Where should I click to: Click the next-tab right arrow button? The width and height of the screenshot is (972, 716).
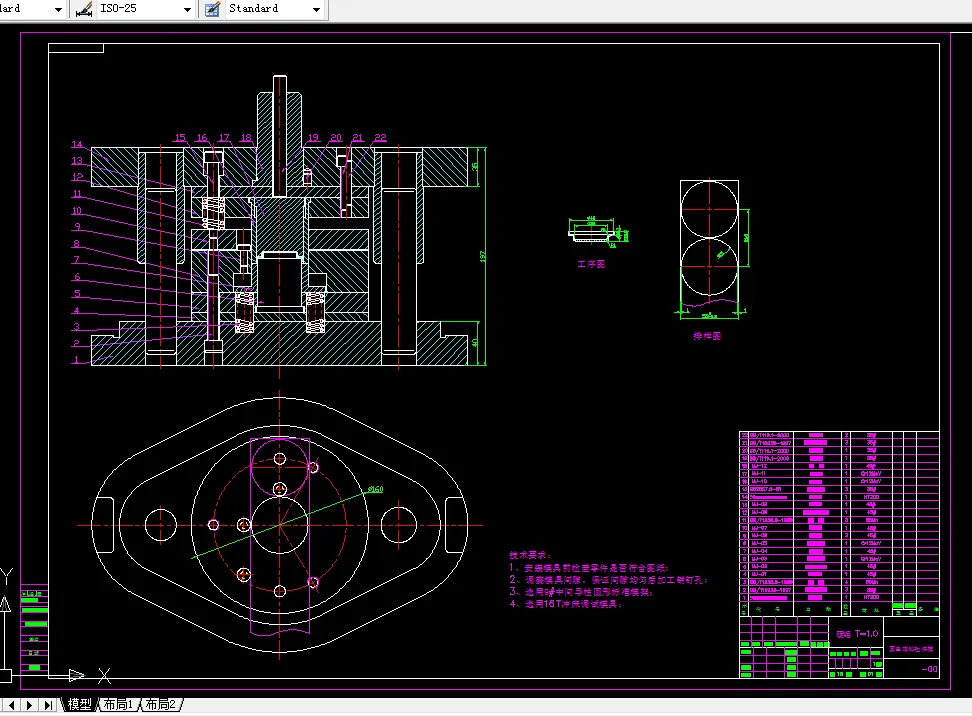click(x=29, y=705)
